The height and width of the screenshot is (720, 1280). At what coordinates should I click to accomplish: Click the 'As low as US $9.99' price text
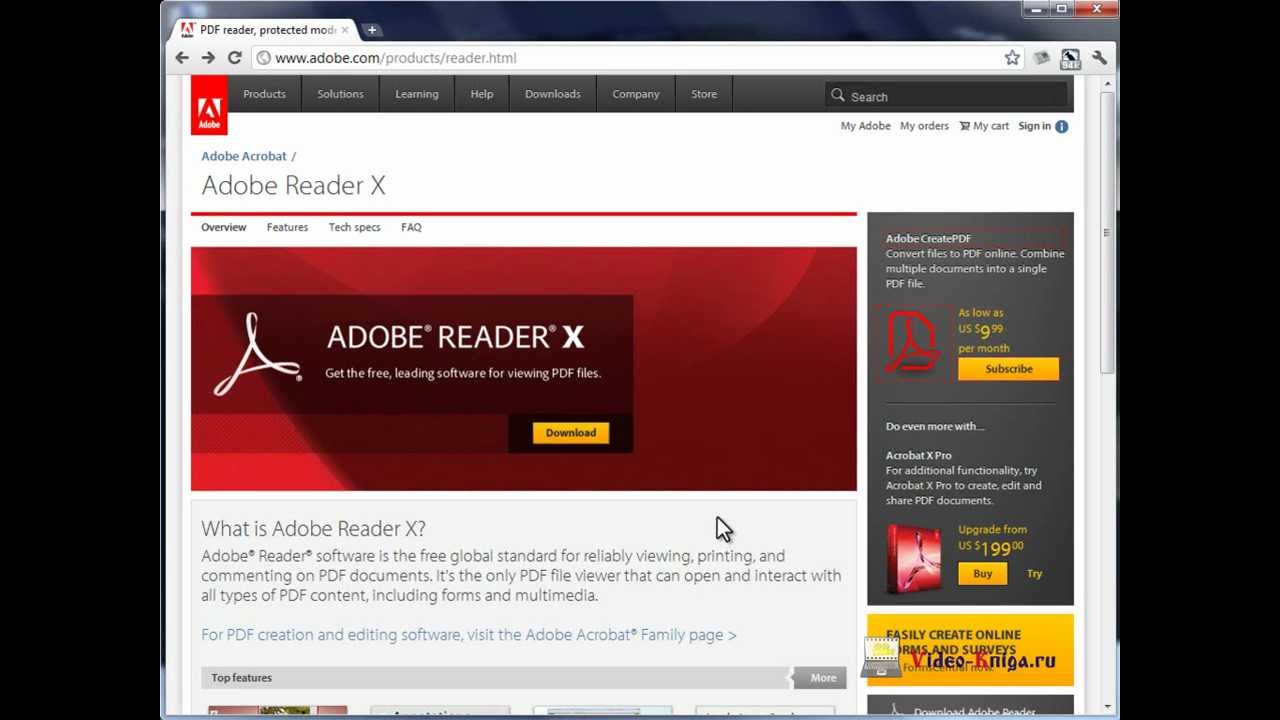(983, 330)
